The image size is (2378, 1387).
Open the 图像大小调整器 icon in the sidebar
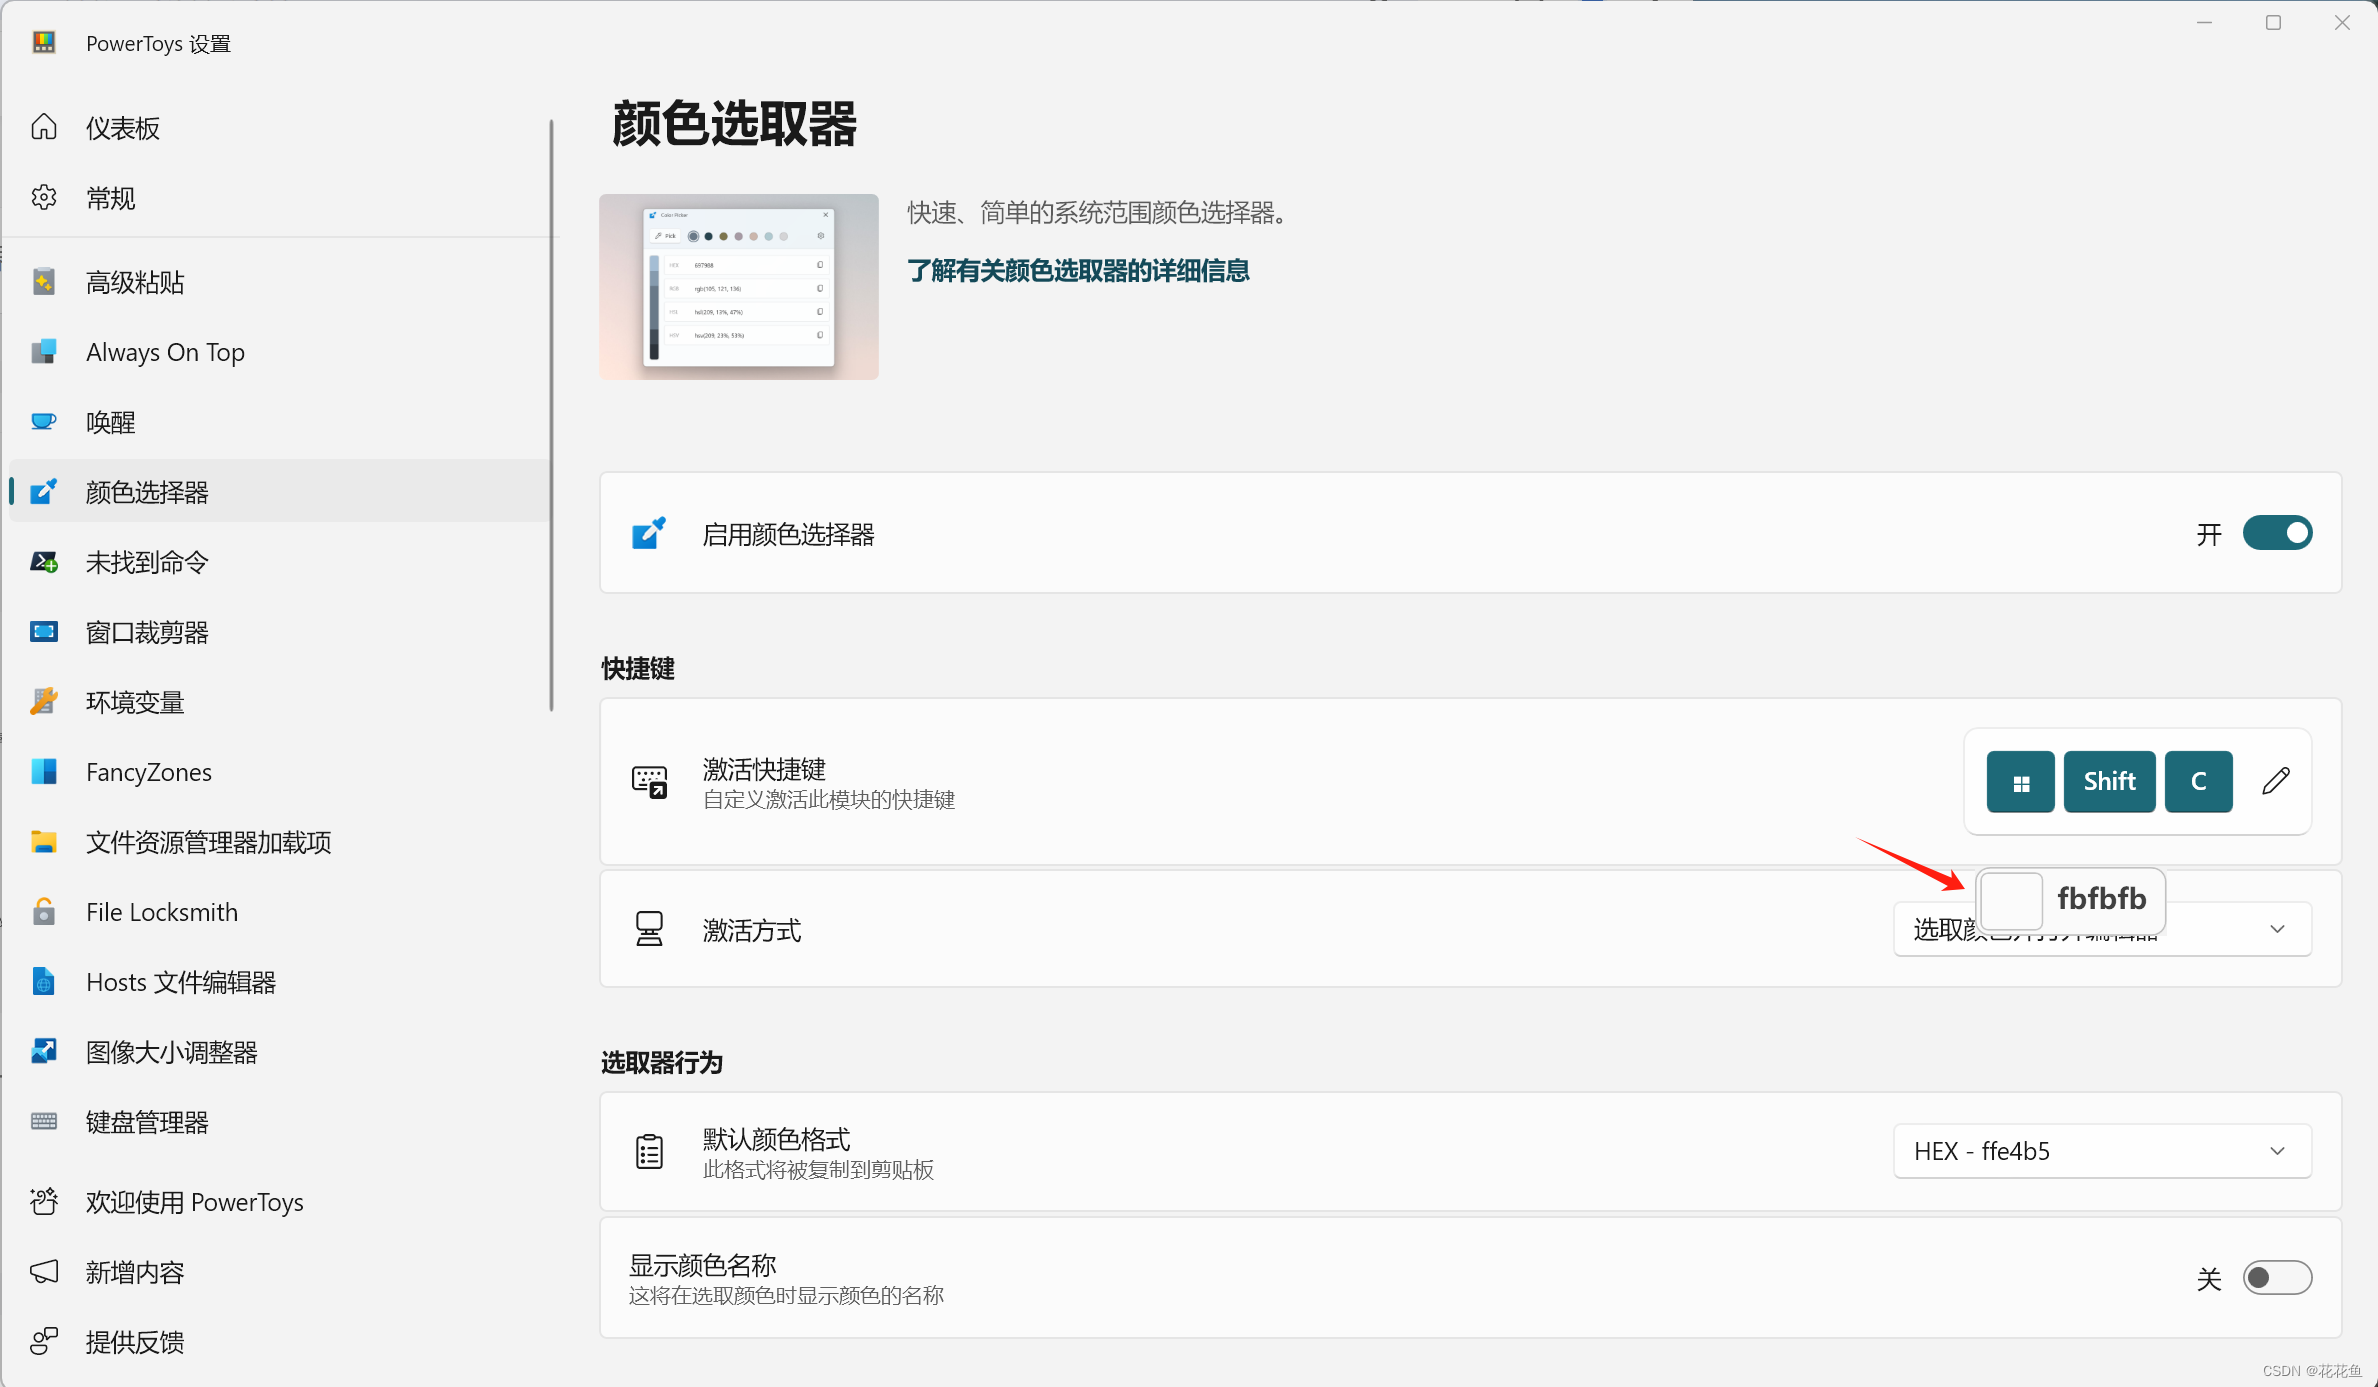[x=44, y=1052]
